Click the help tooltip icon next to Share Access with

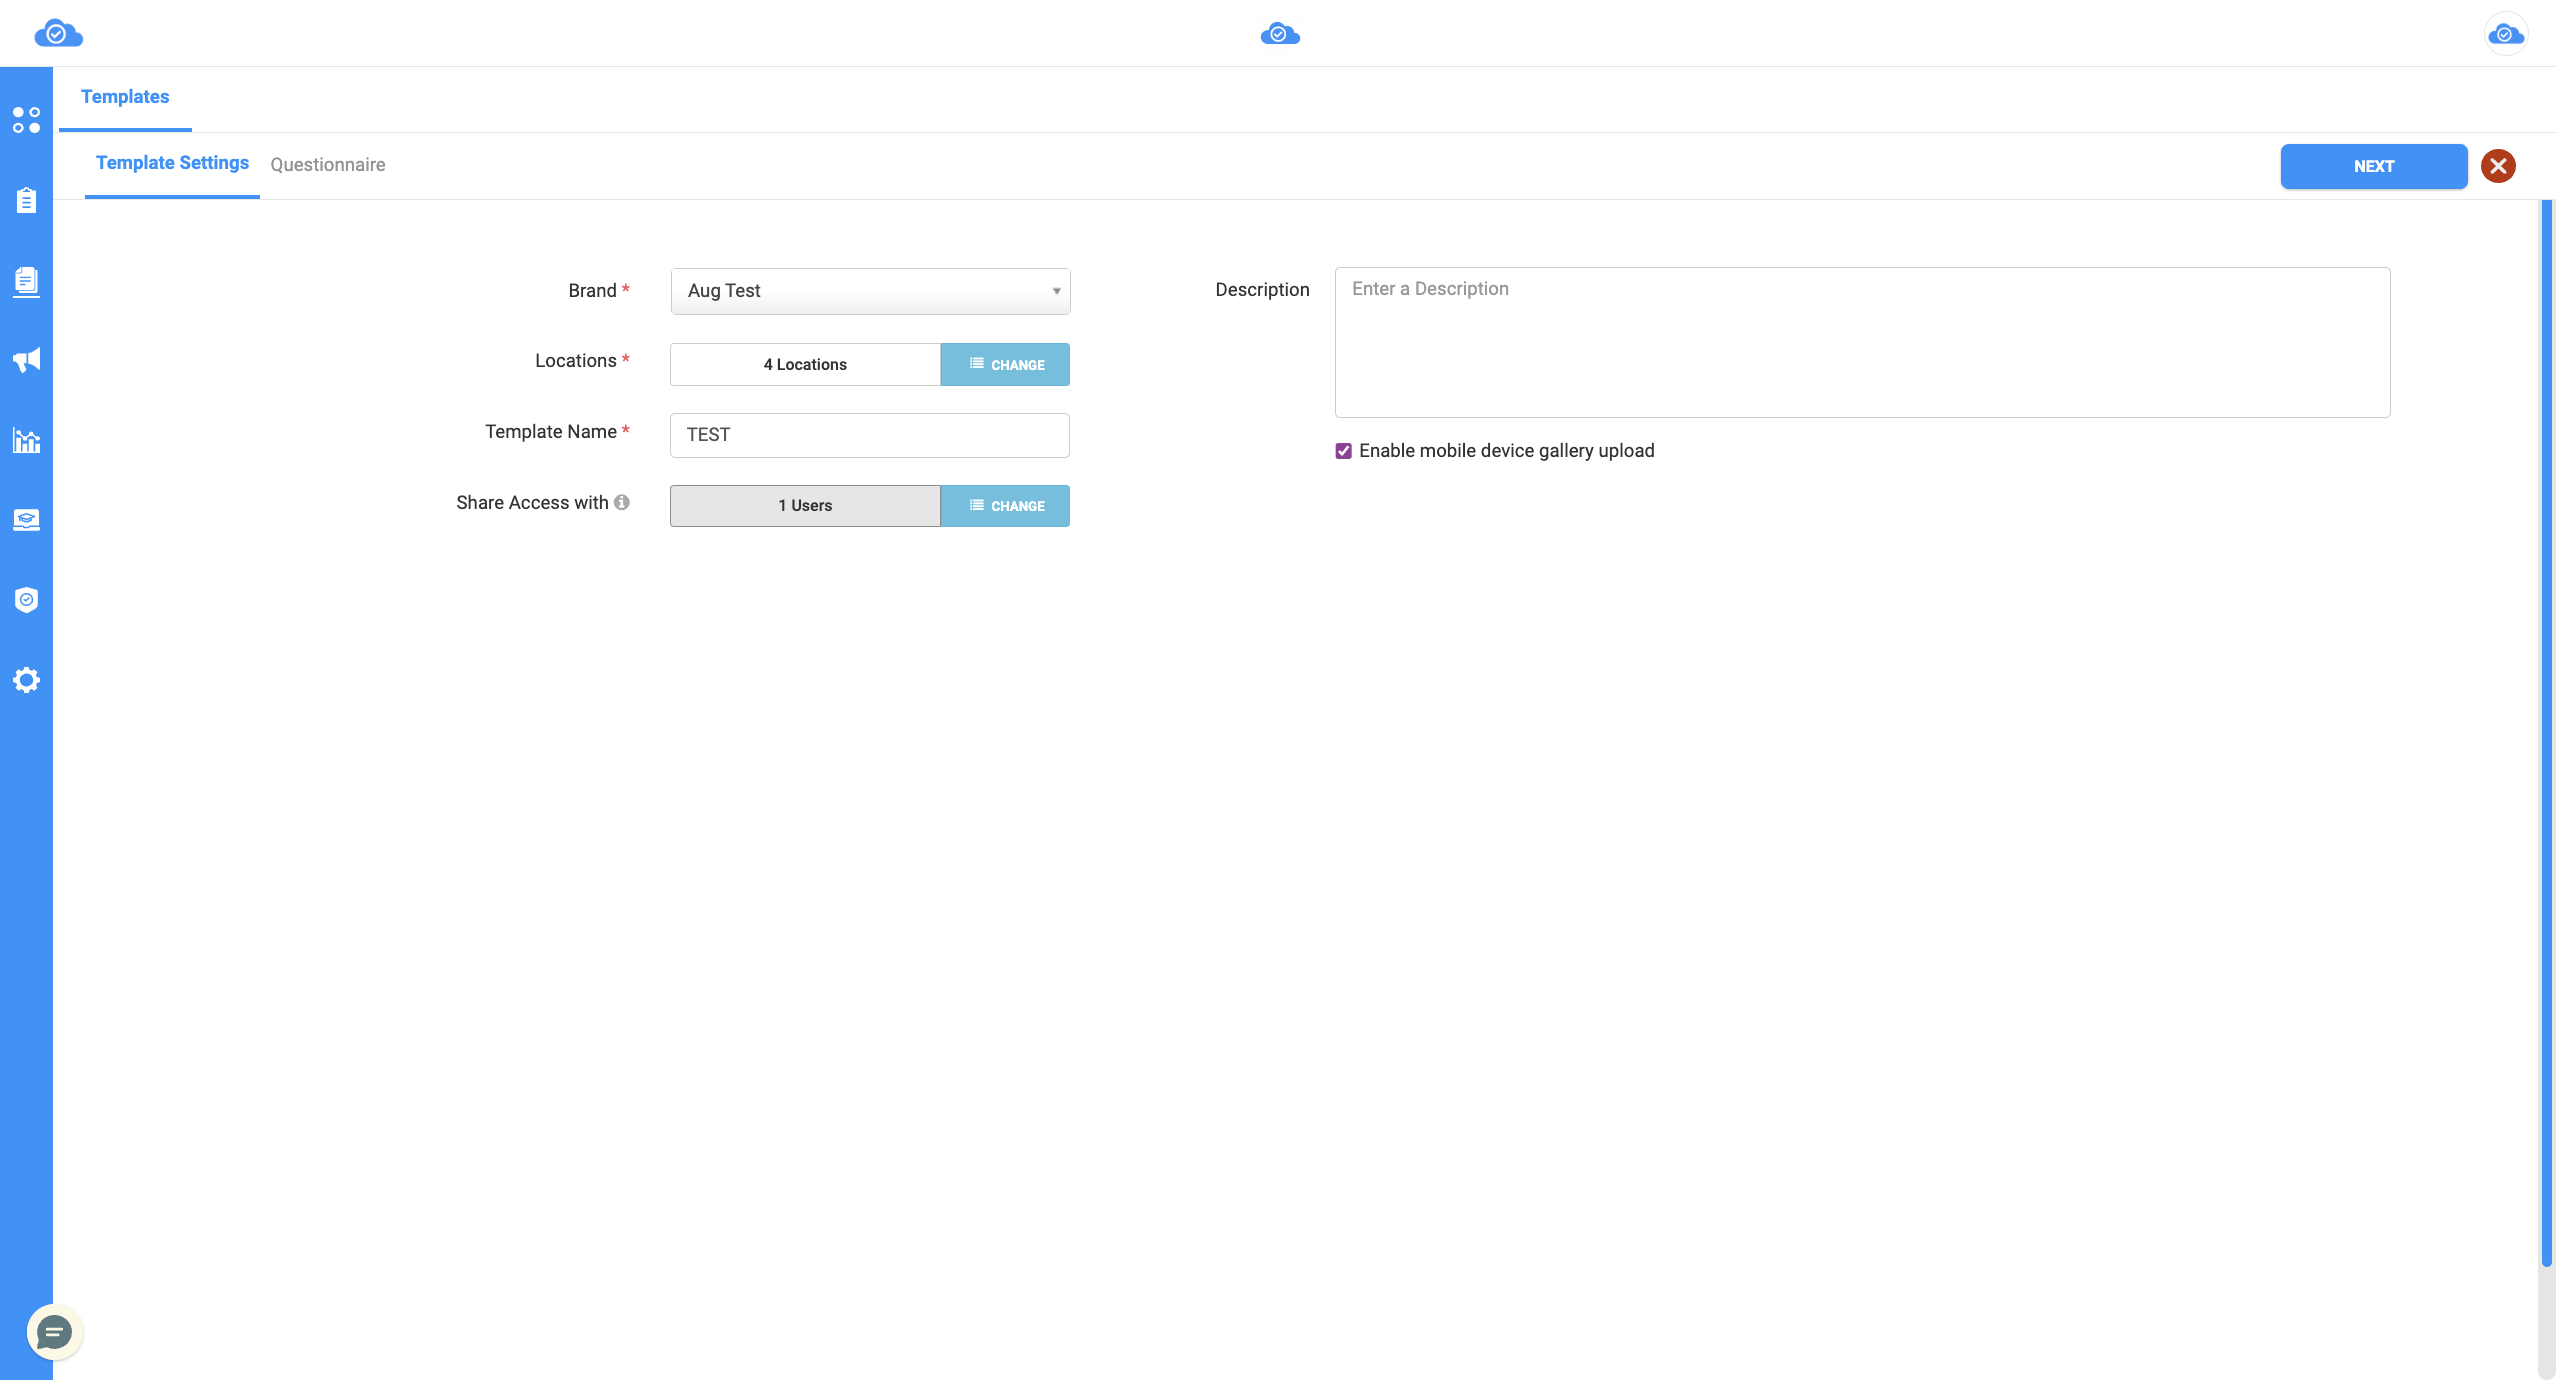click(622, 501)
